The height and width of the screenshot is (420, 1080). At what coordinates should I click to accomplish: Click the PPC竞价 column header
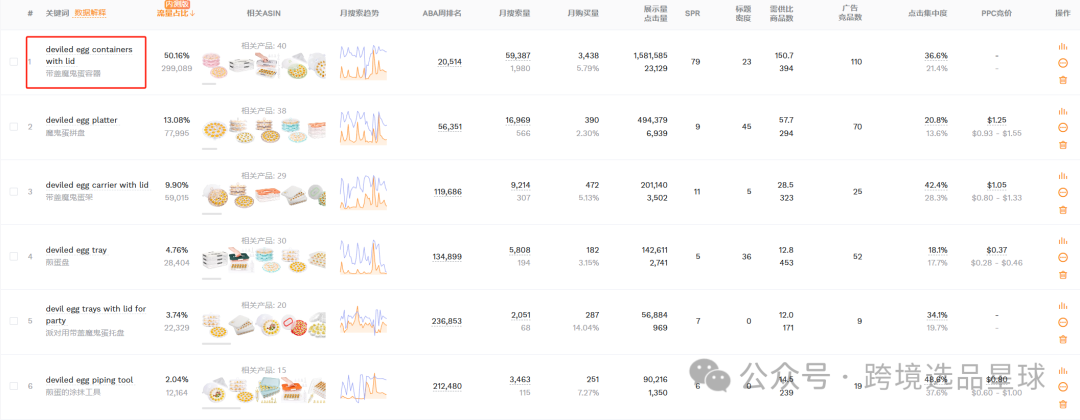coord(997,13)
